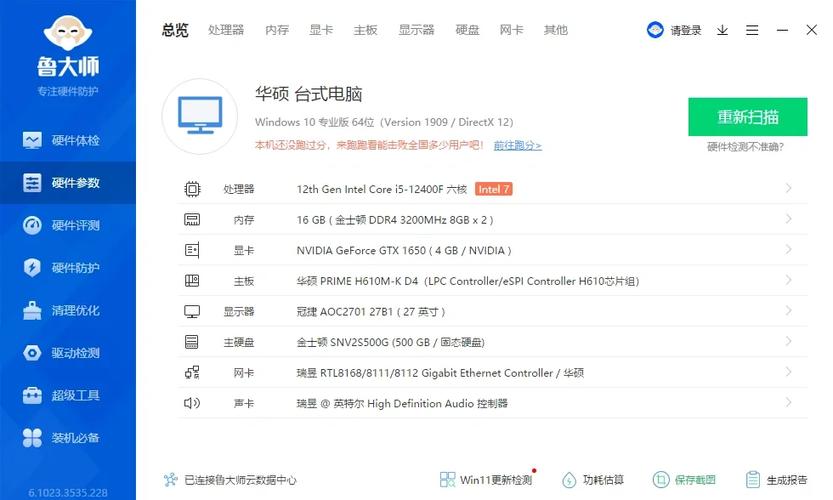Open 硬件评测 benchmark section
The image size is (833, 500).
point(67,225)
